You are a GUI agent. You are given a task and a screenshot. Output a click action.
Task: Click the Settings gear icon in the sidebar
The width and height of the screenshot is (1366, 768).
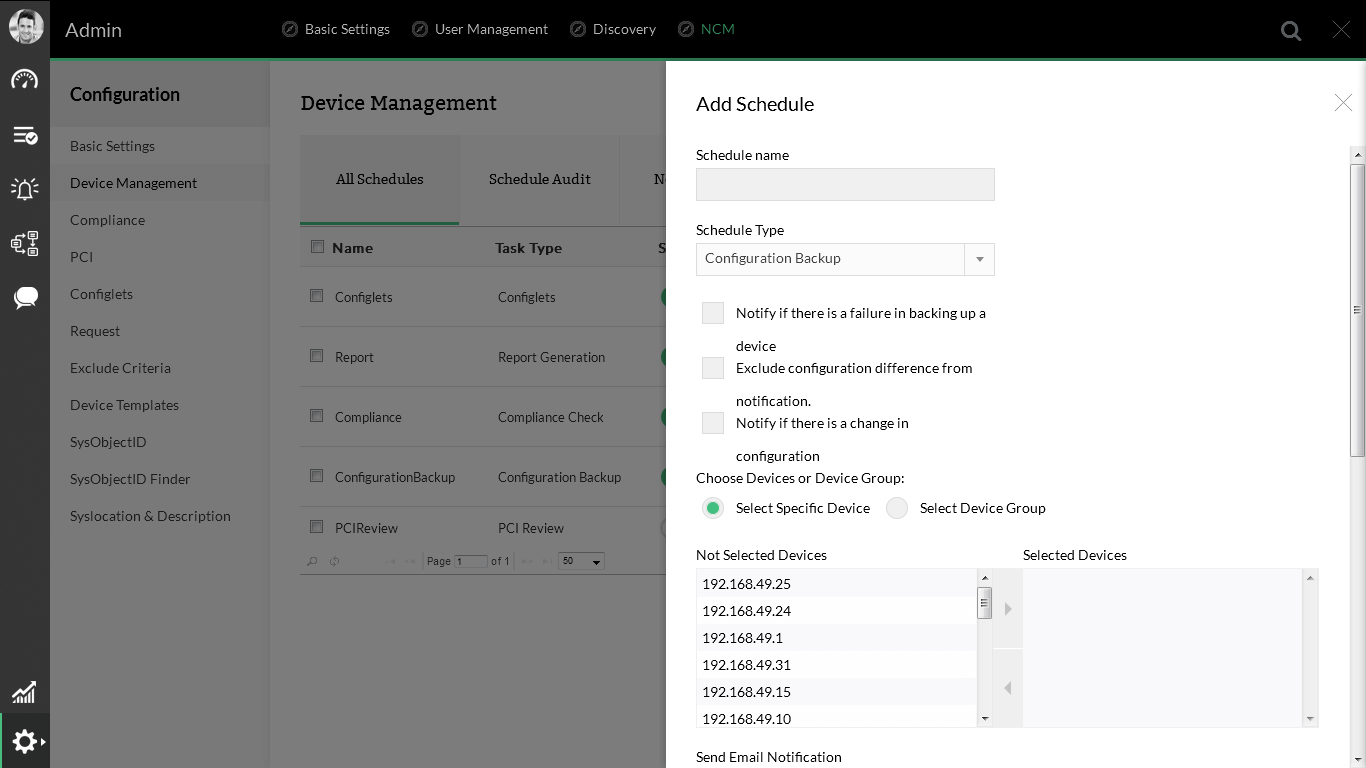tap(22, 741)
